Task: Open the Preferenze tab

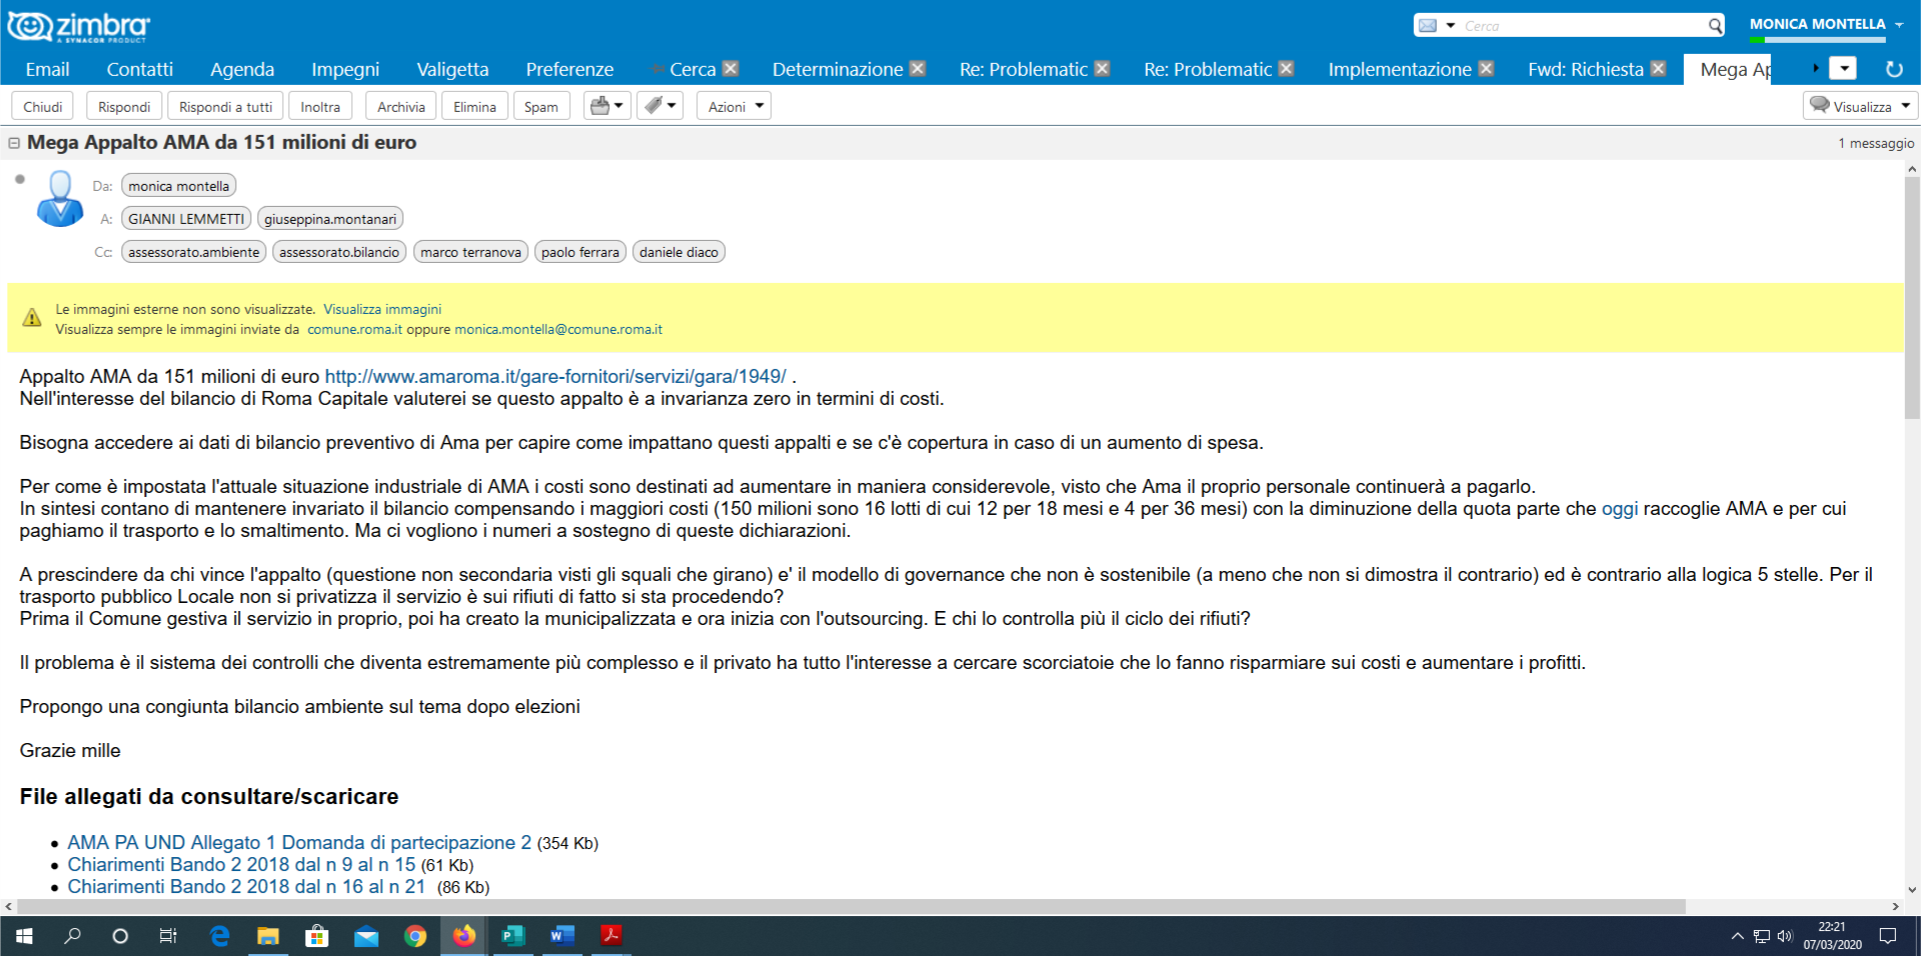Action: click(x=570, y=69)
